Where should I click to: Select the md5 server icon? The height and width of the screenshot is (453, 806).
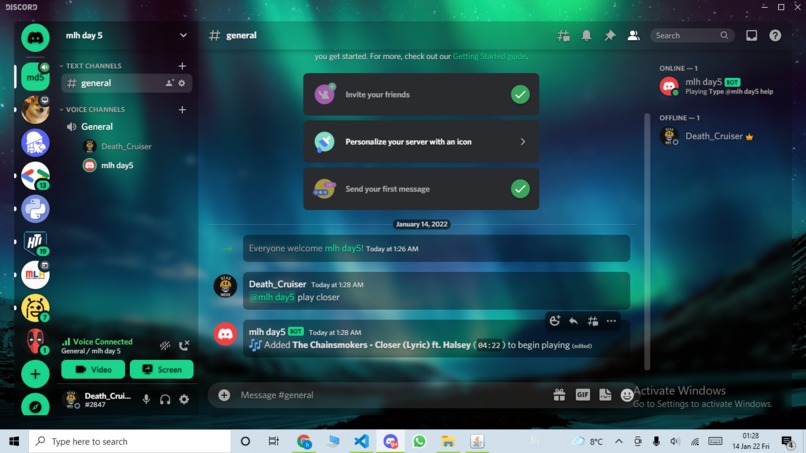35,77
